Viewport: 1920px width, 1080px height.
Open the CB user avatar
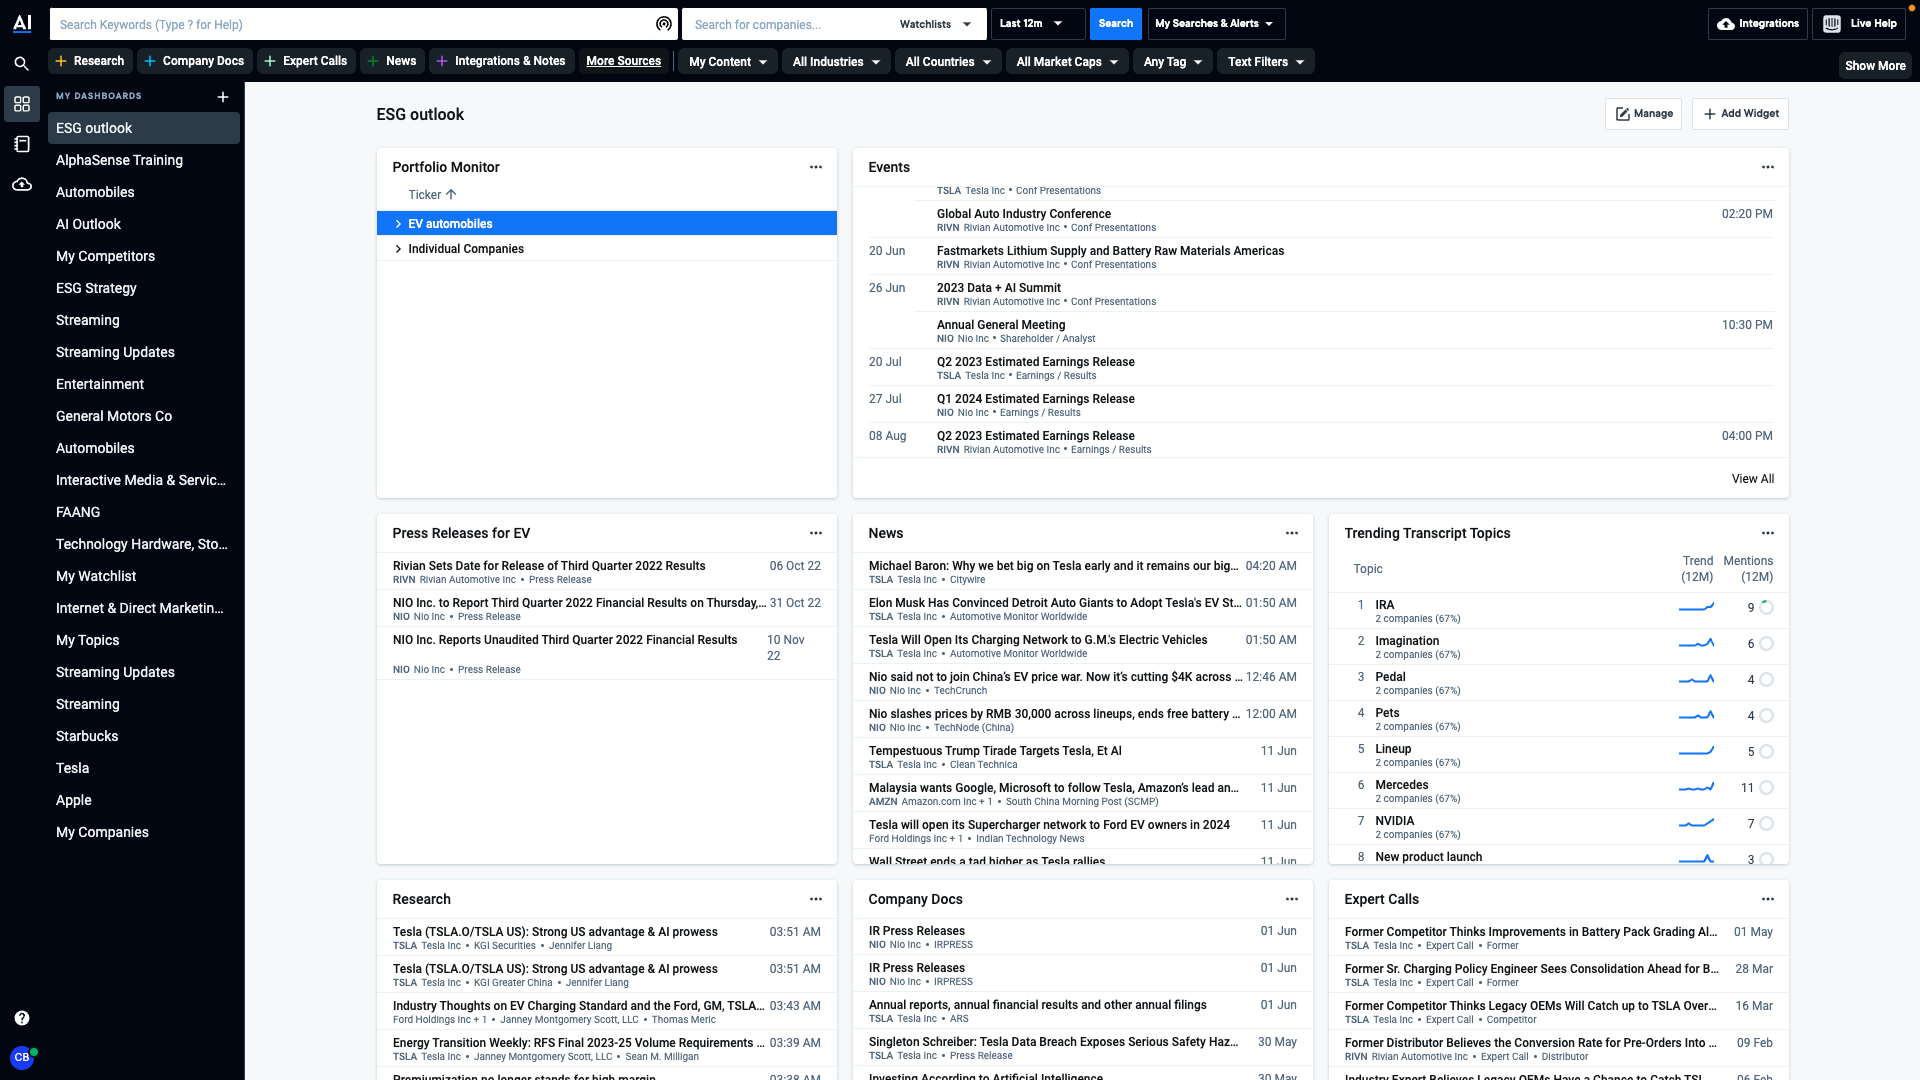(x=22, y=1057)
